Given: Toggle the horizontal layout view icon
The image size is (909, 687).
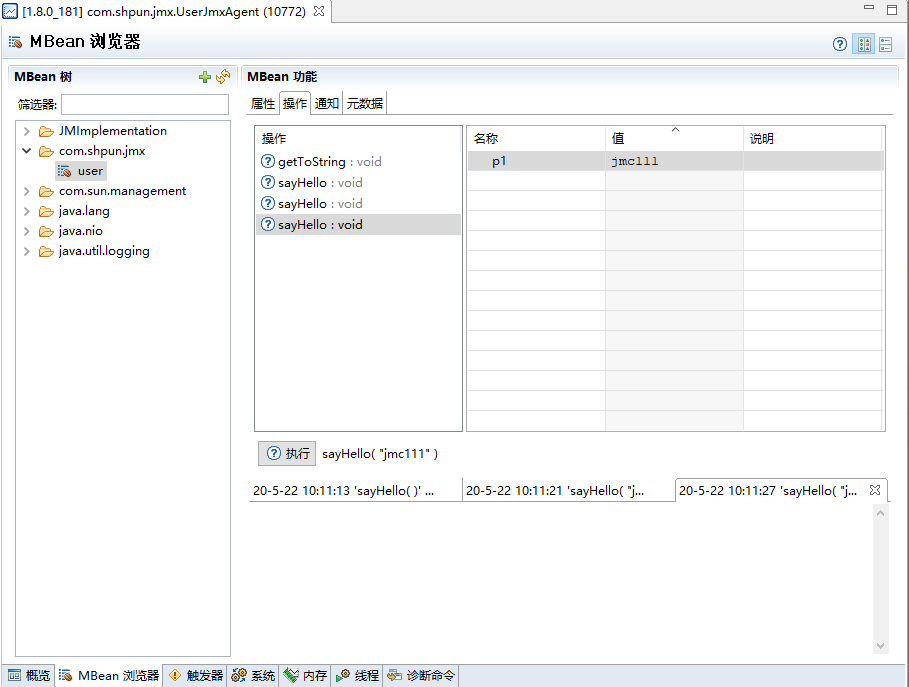Looking at the screenshot, I should tap(885, 44).
